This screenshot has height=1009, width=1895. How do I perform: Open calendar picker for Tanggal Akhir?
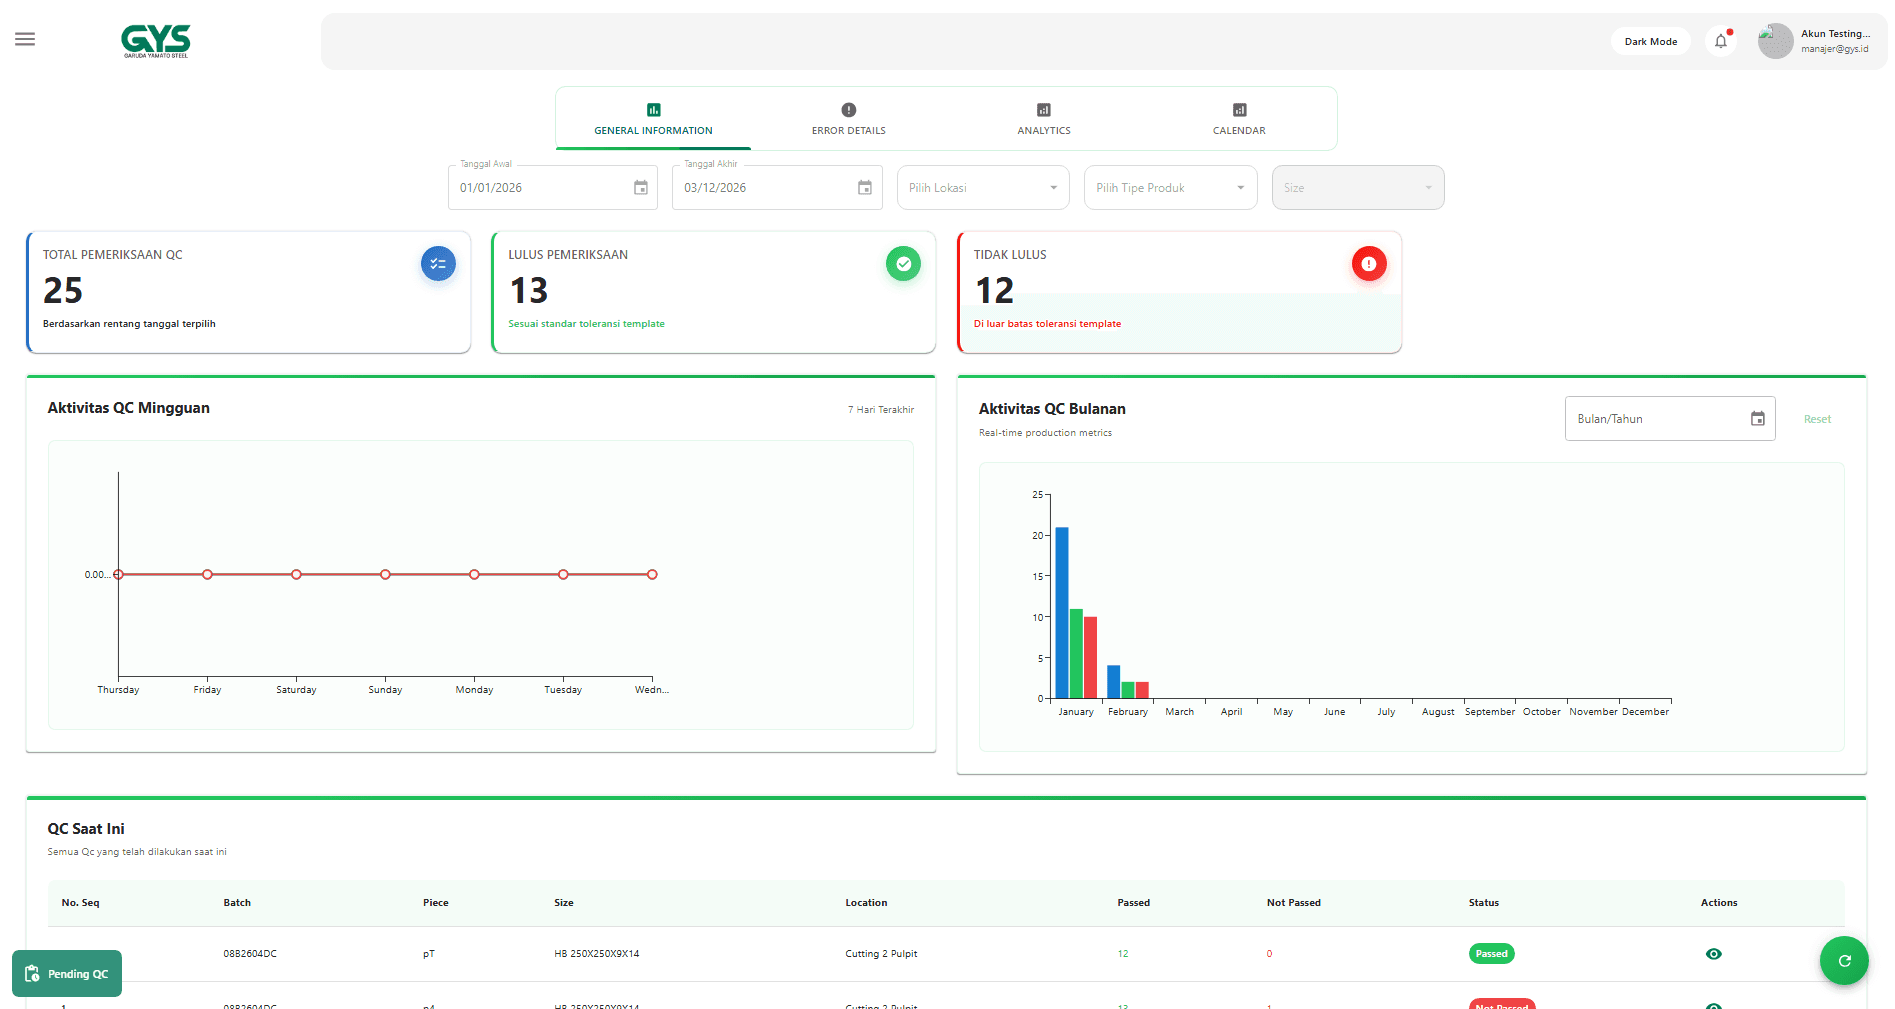[x=865, y=188]
